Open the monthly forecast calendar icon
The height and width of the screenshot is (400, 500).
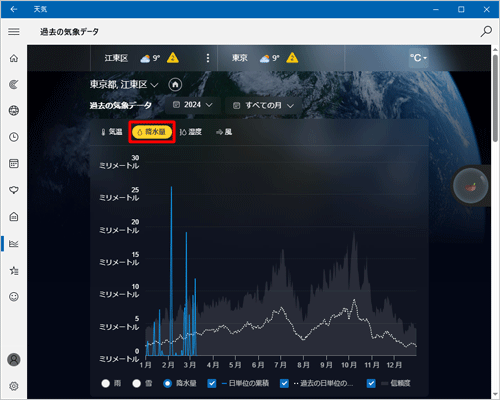coord(14,163)
